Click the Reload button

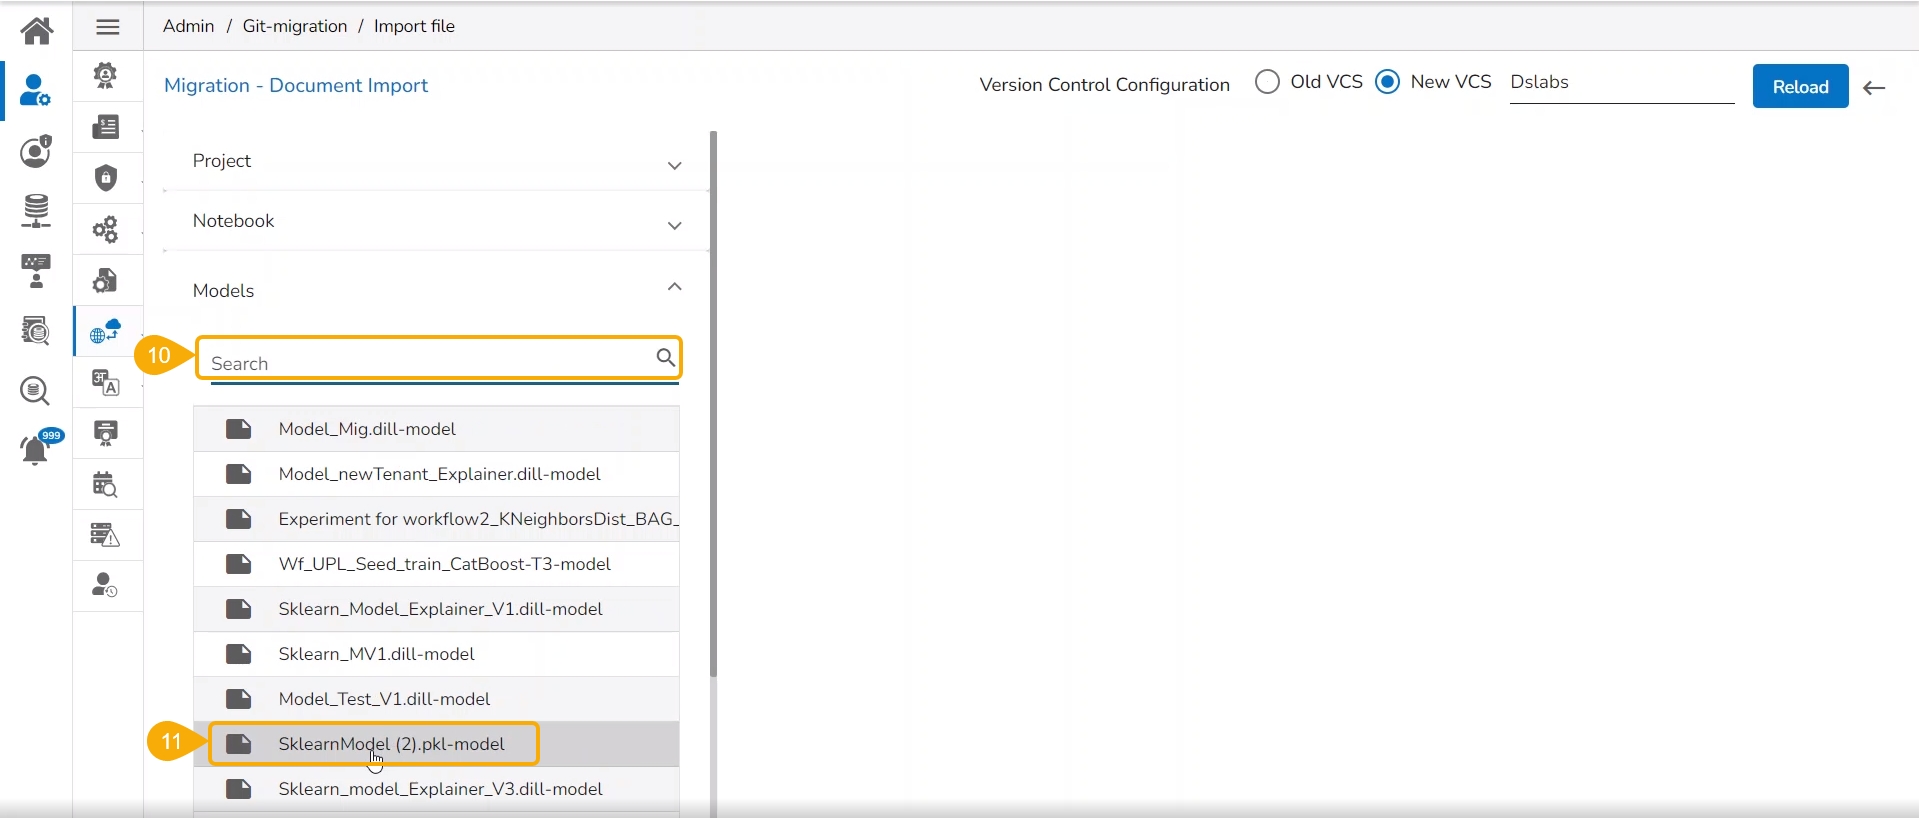pyautogui.click(x=1800, y=87)
